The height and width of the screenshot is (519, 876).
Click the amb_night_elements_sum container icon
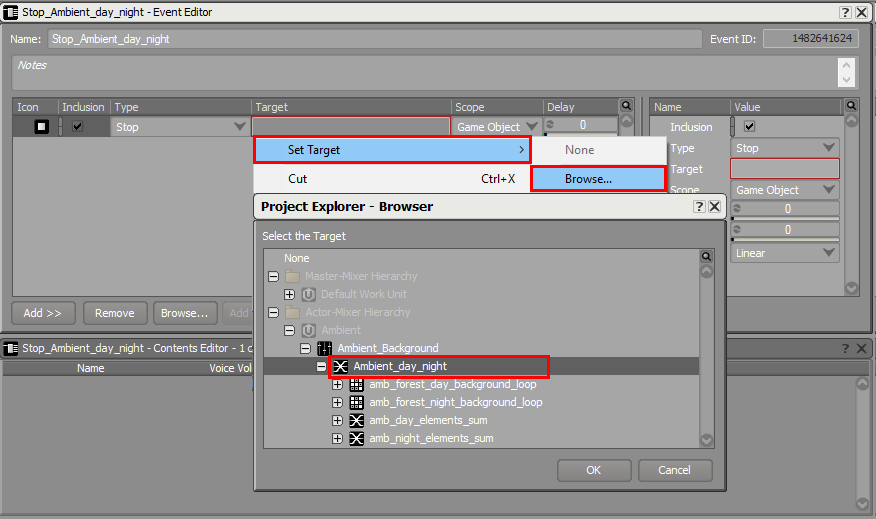click(x=356, y=438)
